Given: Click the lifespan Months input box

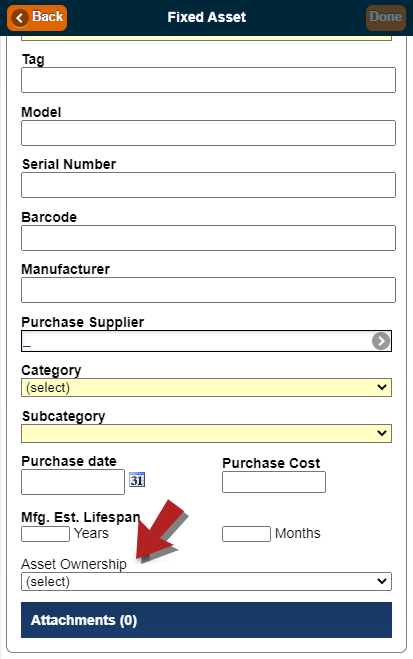Looking at the screenshot, I should 246,534.
